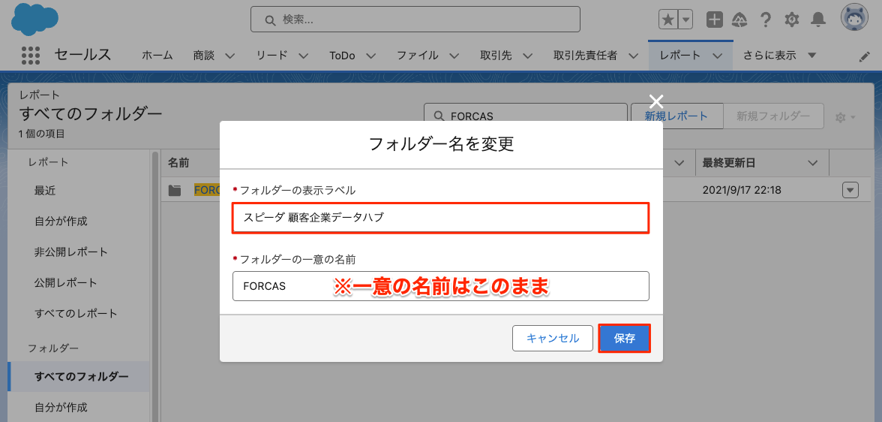Open the さらに表示 more menu
Viewport: 882px width, 422px height.
tap(779, 55)
